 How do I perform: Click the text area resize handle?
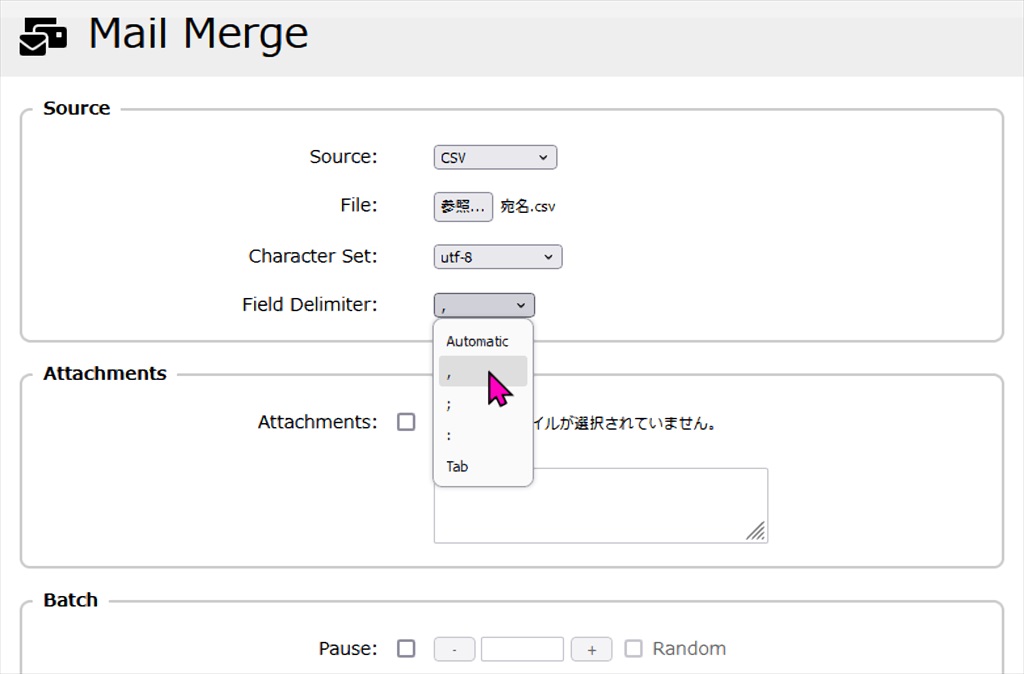pos(757,532)
